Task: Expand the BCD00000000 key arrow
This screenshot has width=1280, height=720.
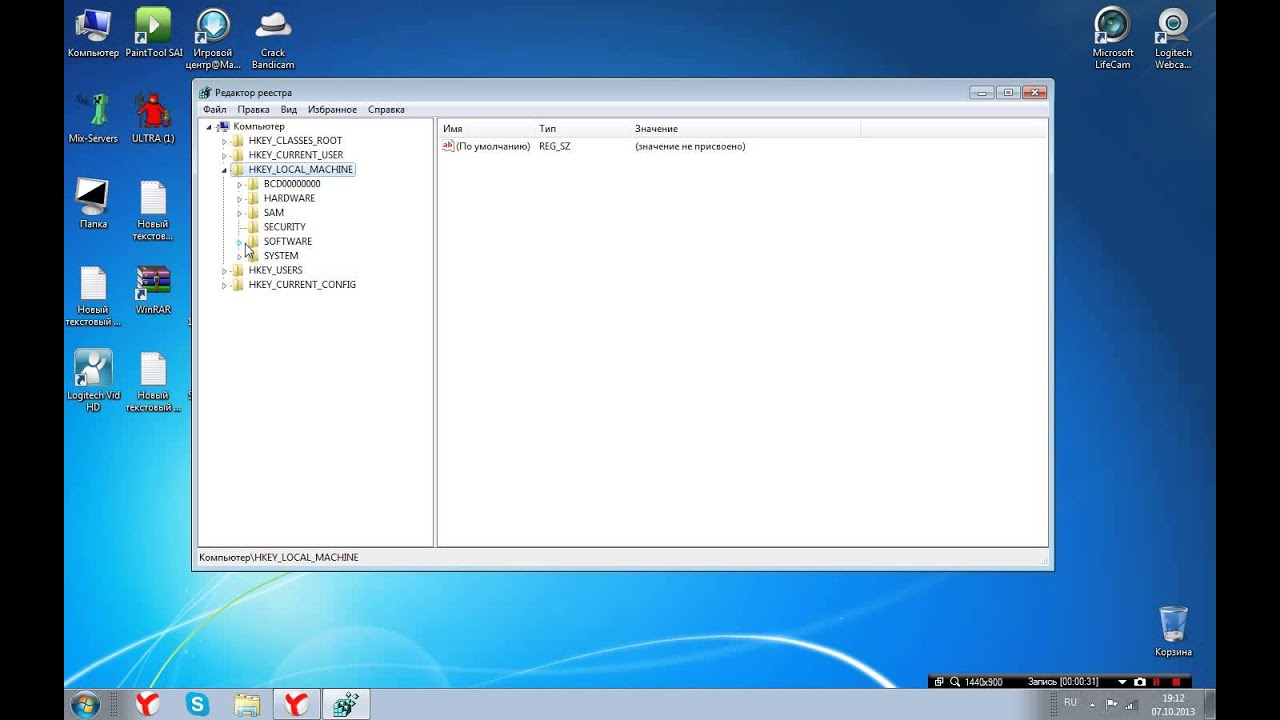Action: [239, 184]
